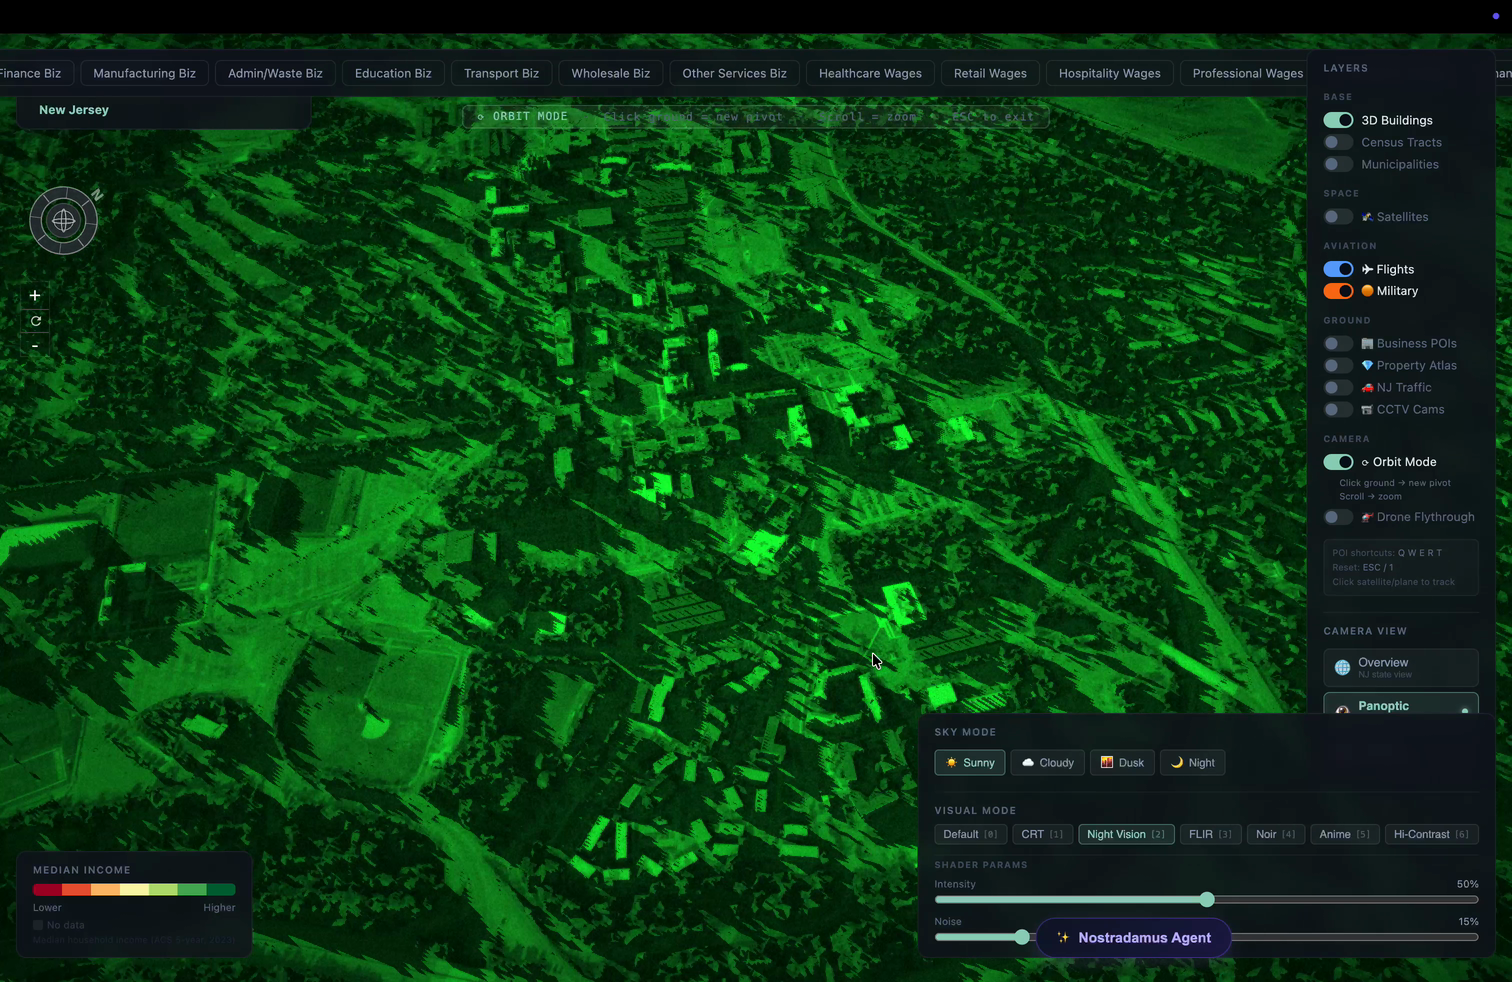Select the Manufacturing Biz tab
The width and height of the screenshot is (1512, 982).
tap(144, 73)
